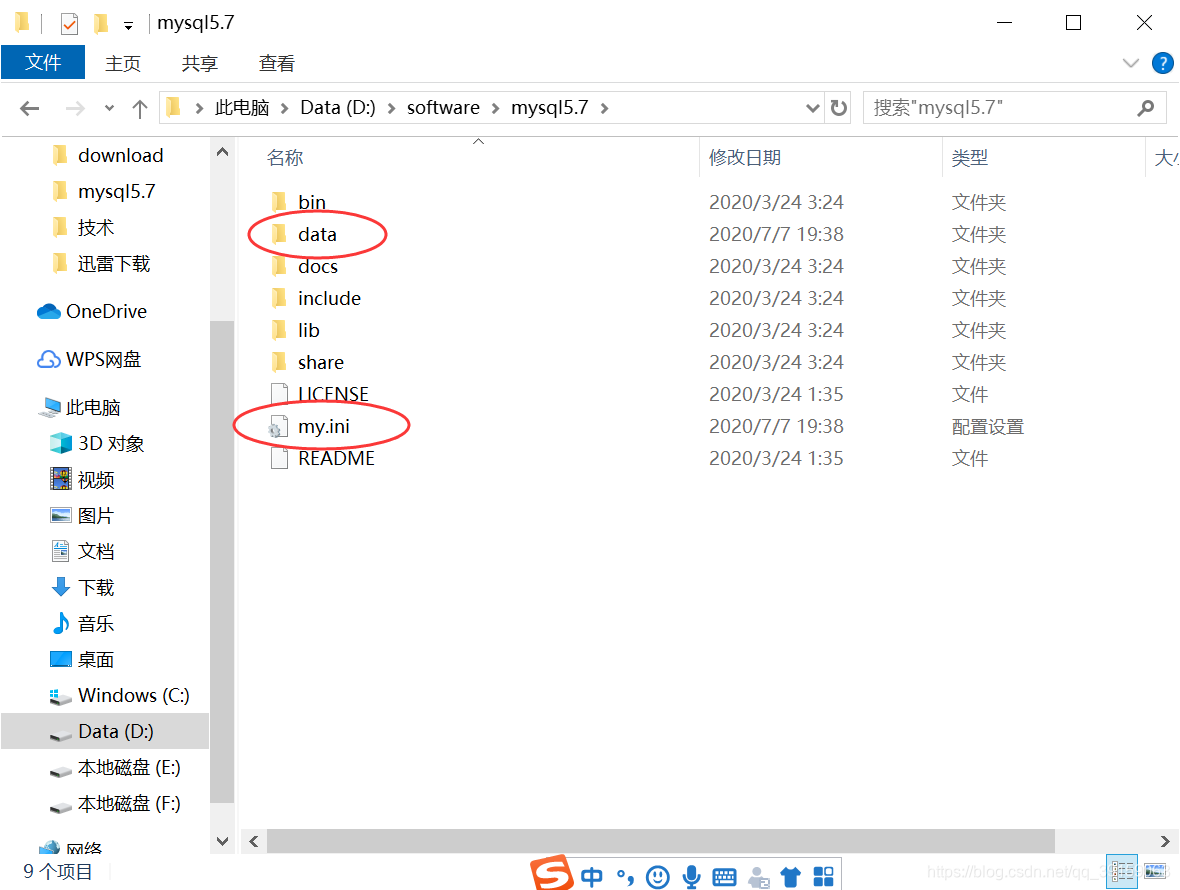Open Sogou input toolbox grid icon
1180x890 pixels.
823,876
